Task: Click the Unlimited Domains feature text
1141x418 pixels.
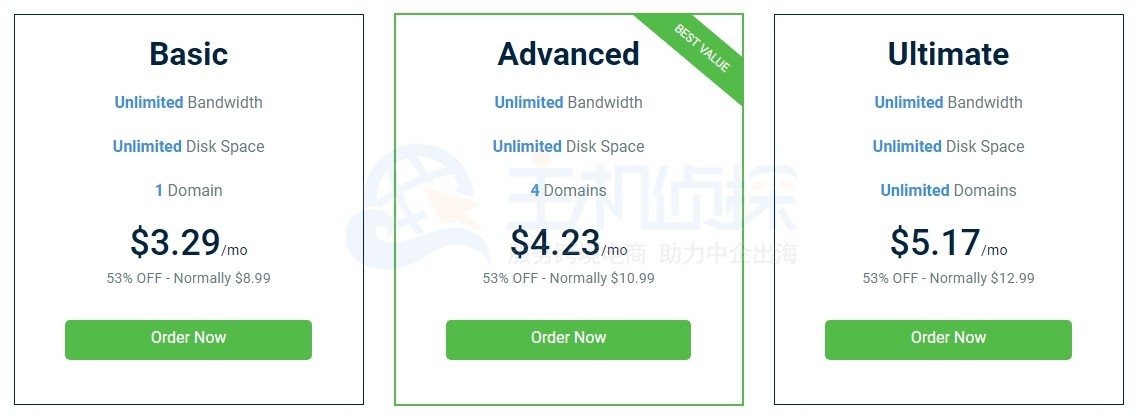Action: point(948,190)
